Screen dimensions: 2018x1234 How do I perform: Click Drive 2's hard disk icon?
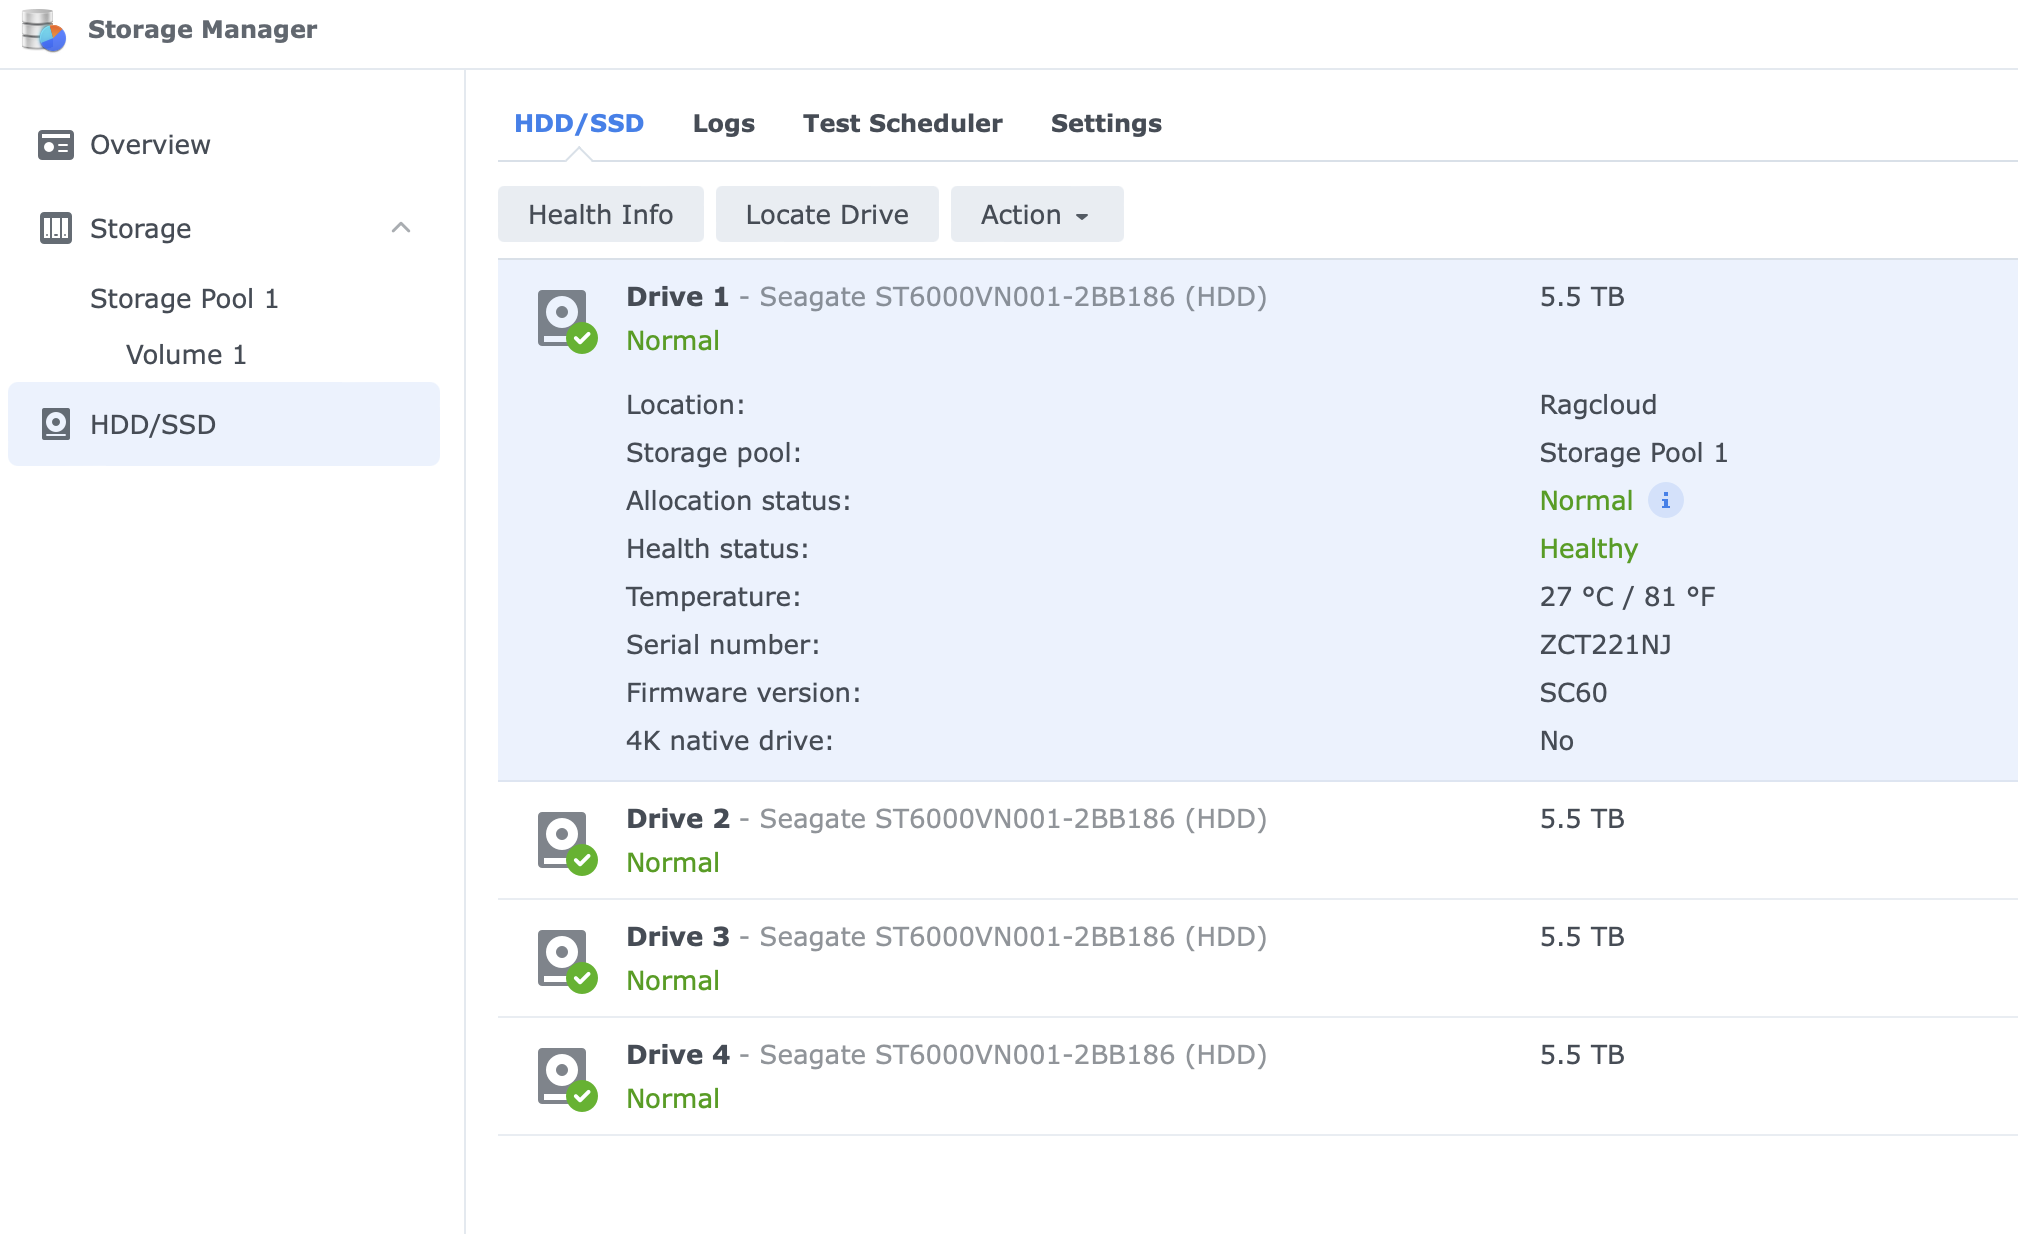(x=563, y=840)
